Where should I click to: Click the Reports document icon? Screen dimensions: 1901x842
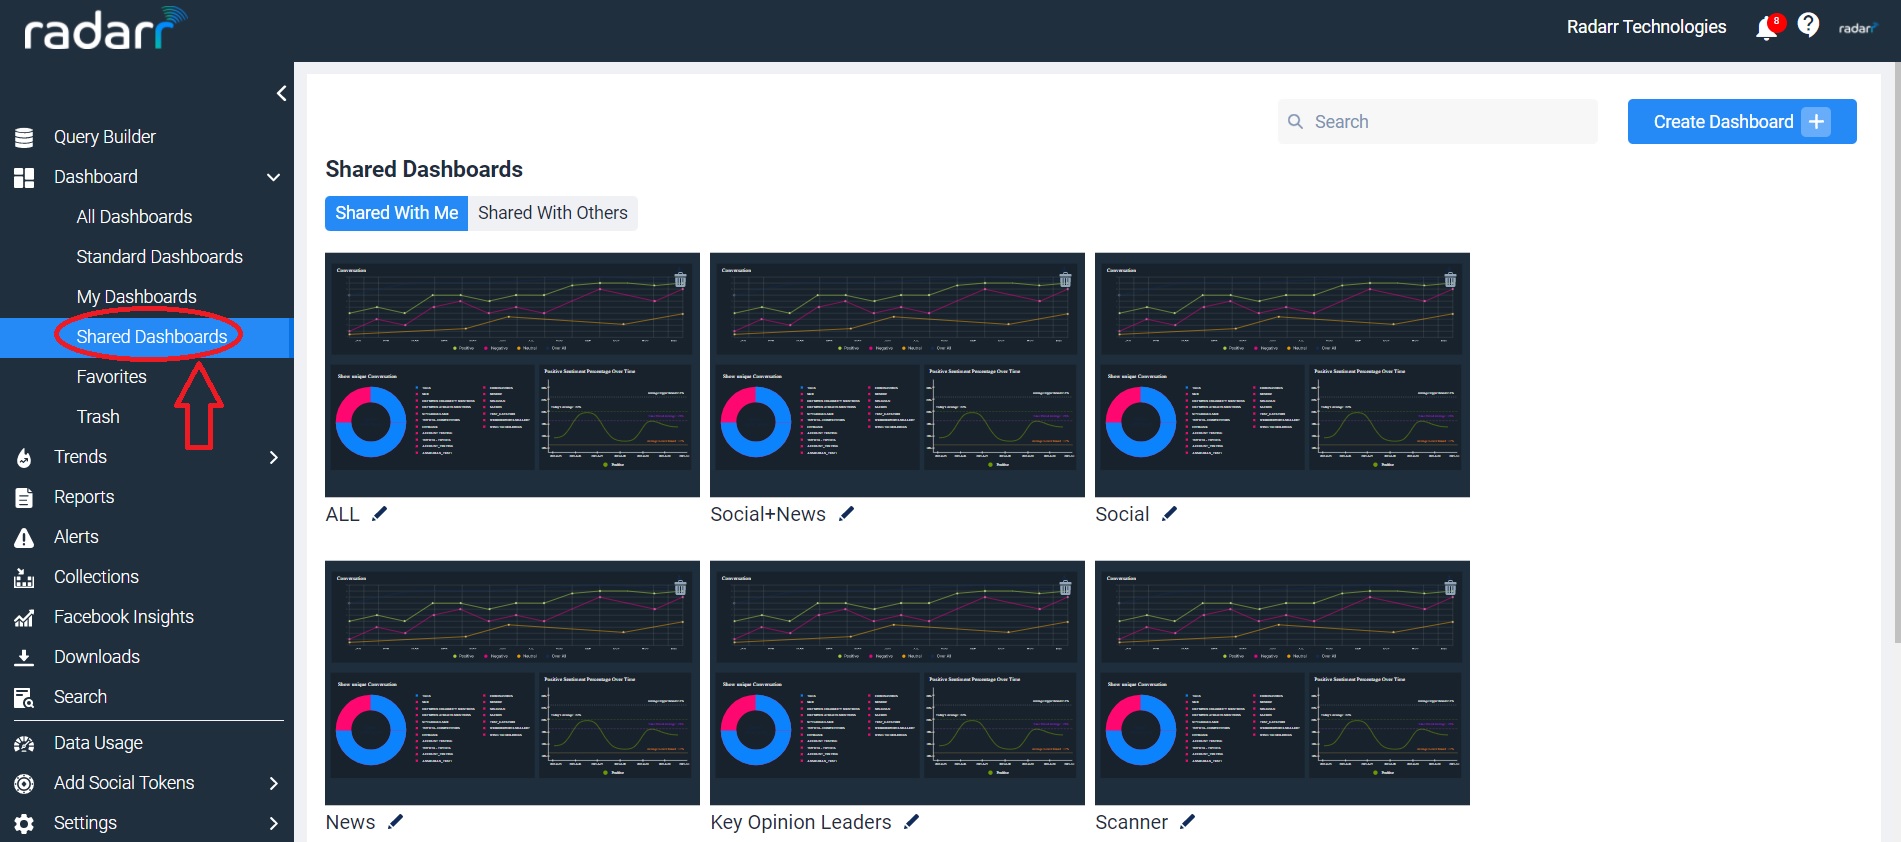tap(24, 498)
